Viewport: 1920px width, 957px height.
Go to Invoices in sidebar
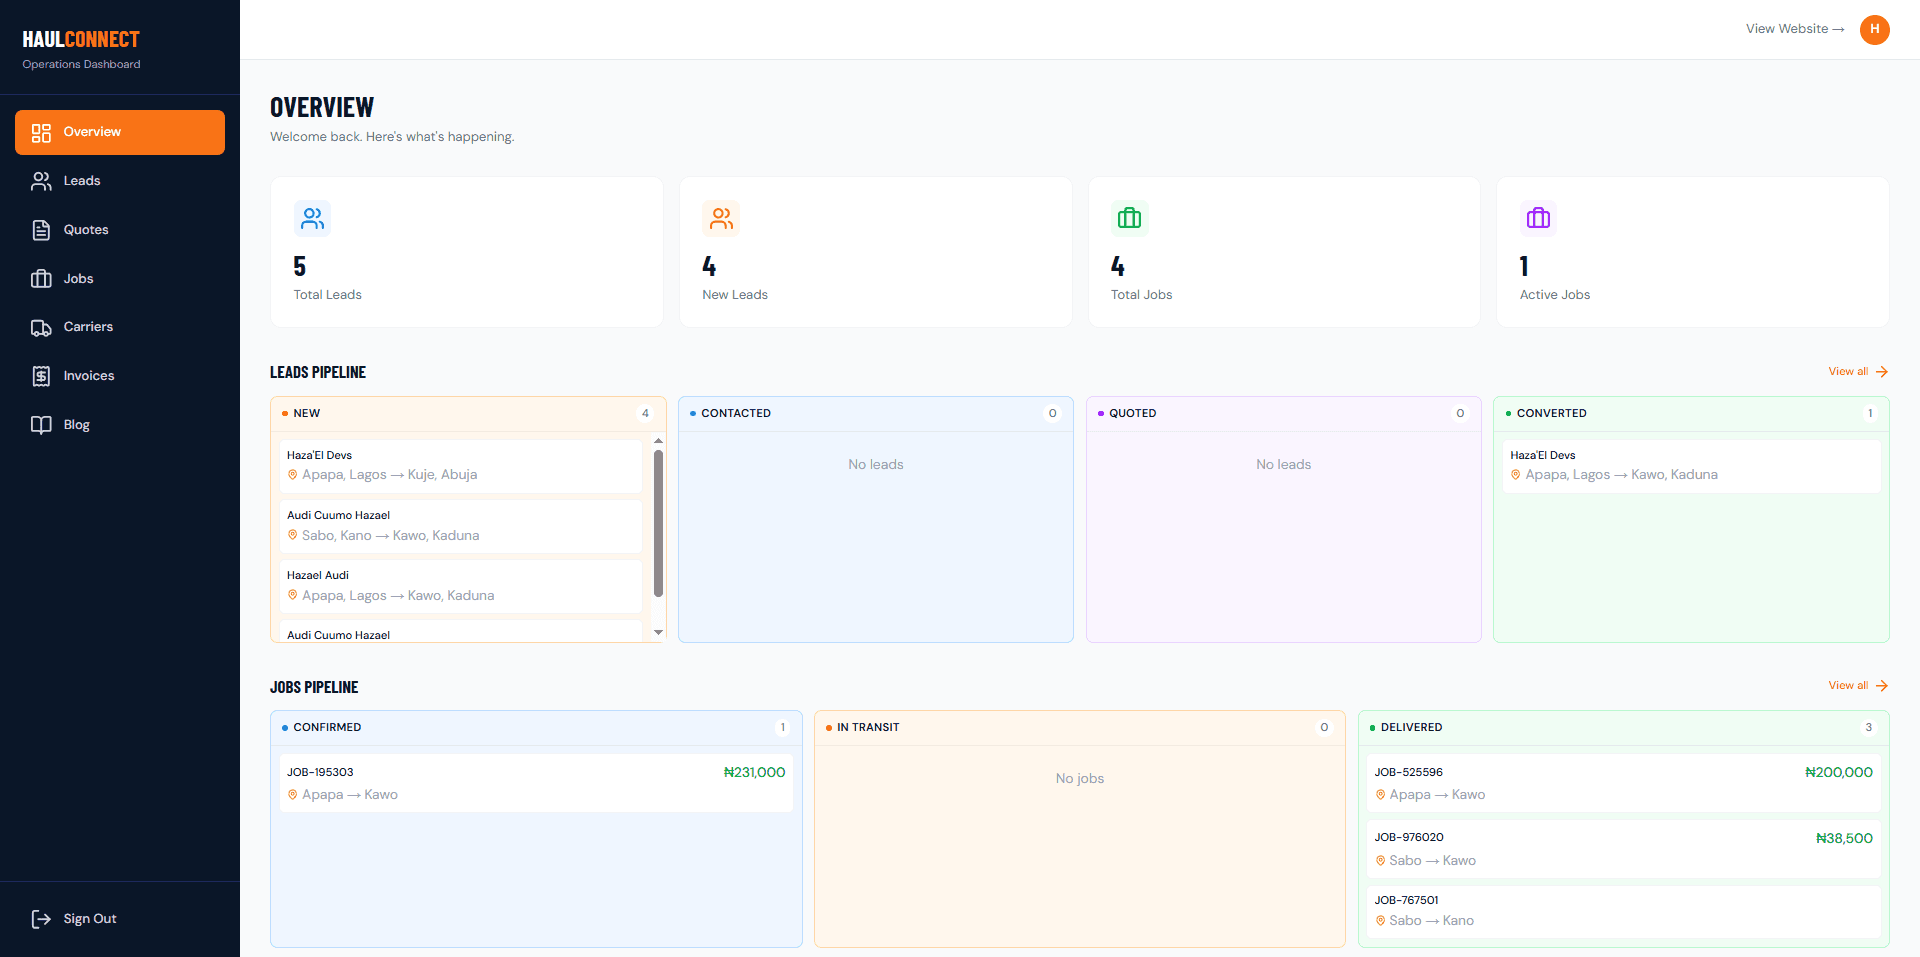[x=120, y=376]
